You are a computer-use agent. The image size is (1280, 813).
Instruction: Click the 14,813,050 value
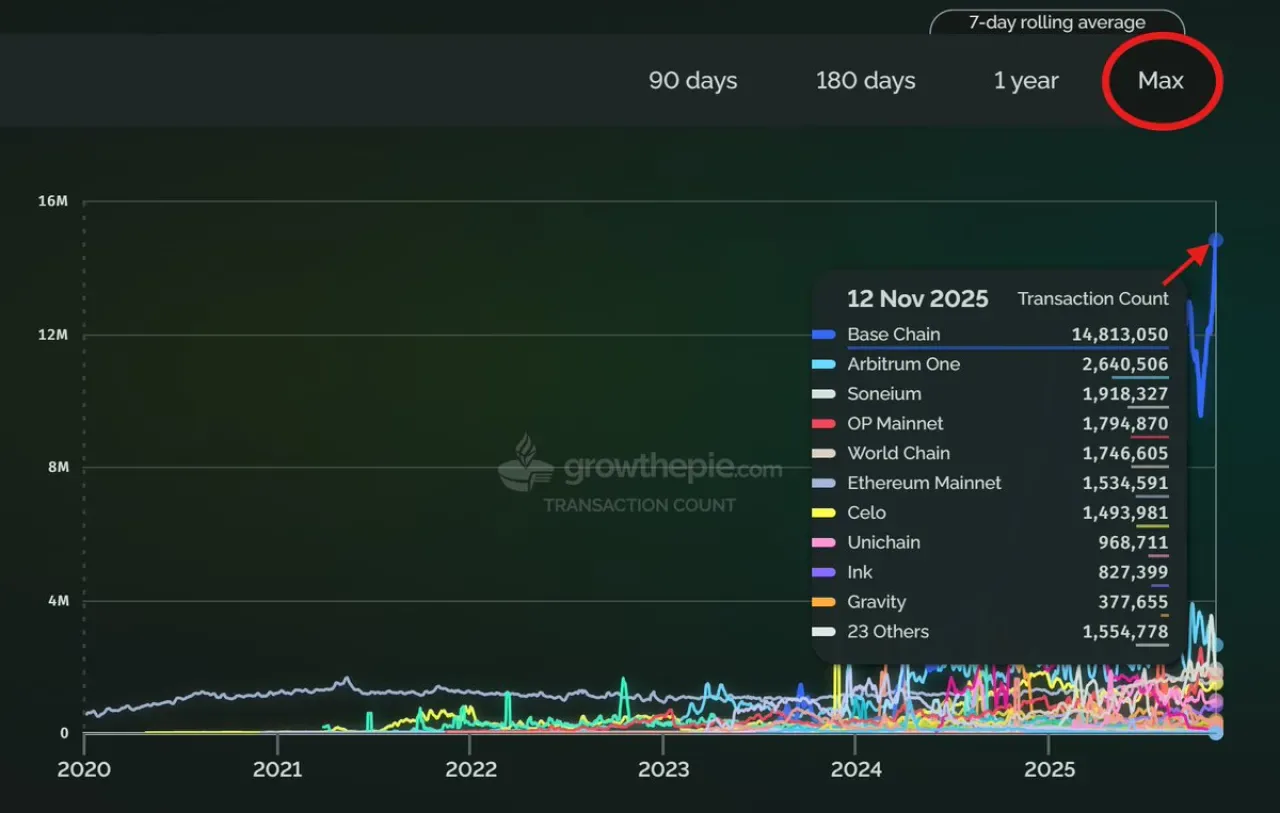[1120, 335]
